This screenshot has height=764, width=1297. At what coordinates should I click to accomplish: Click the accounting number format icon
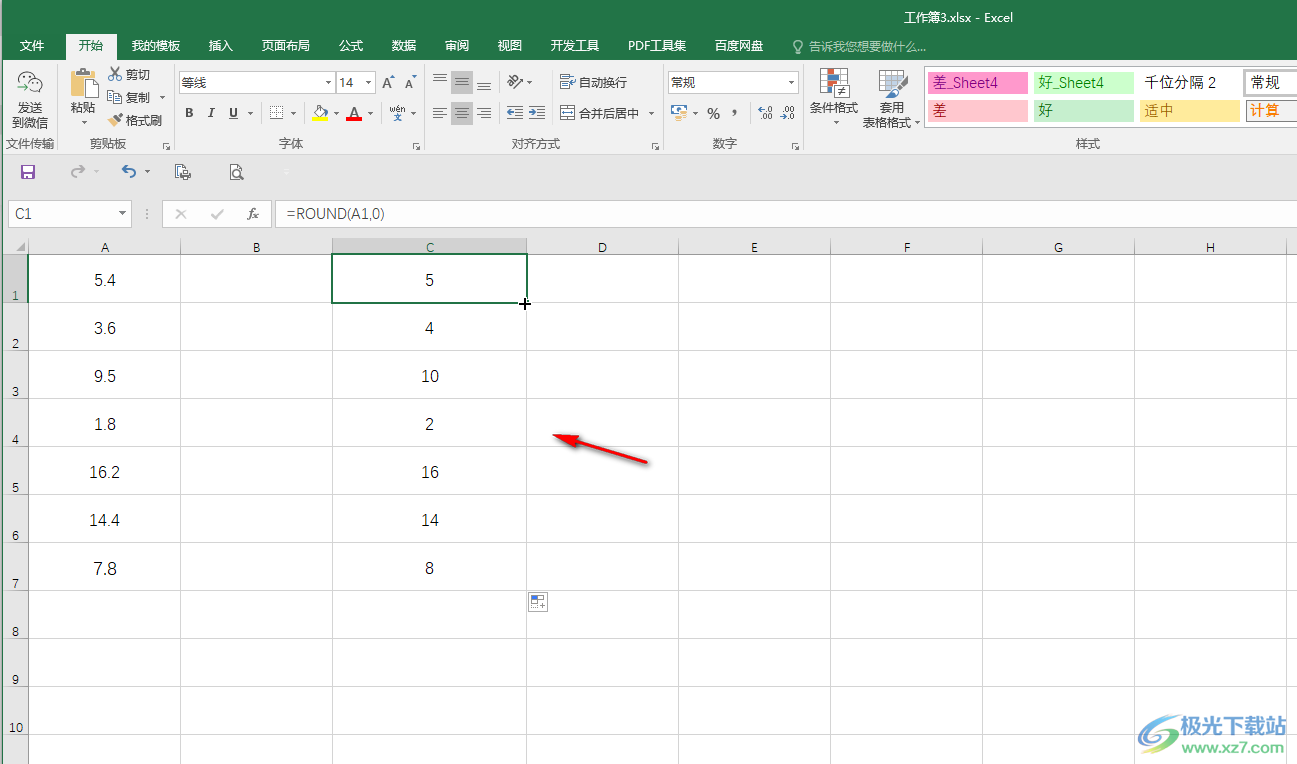pos(679,113)
